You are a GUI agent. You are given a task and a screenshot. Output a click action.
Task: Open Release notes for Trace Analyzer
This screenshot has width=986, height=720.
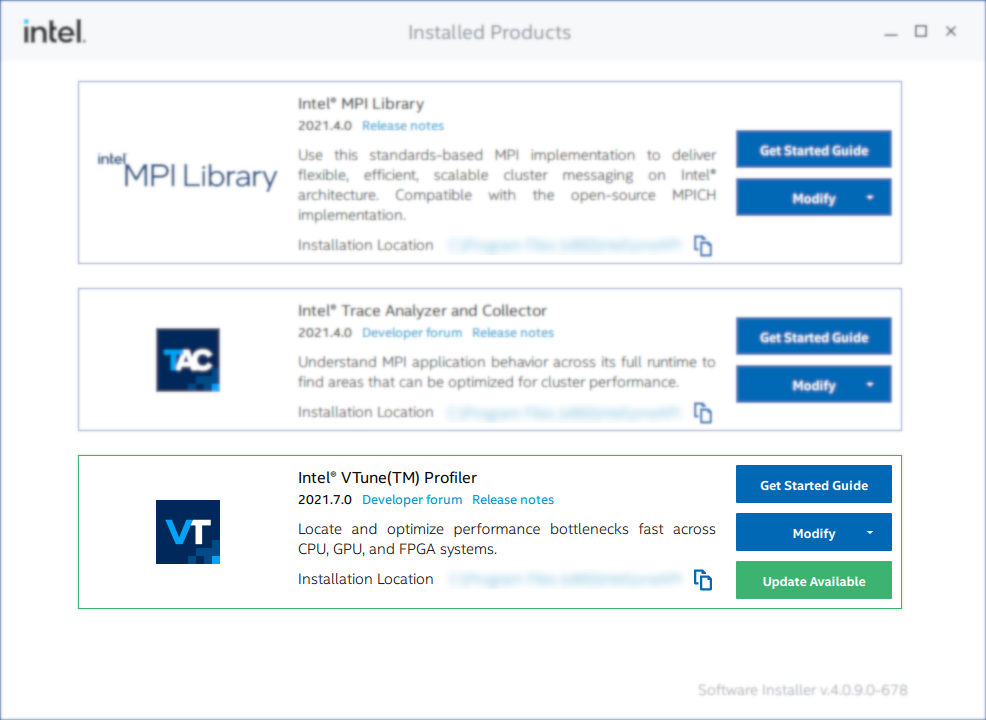[x=513, y=333]
